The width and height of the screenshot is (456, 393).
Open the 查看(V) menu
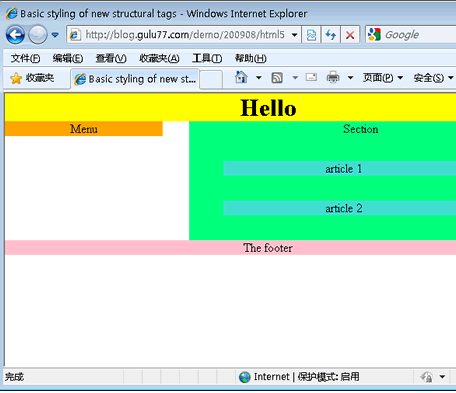pyautogui.click(x=111, y=59)
